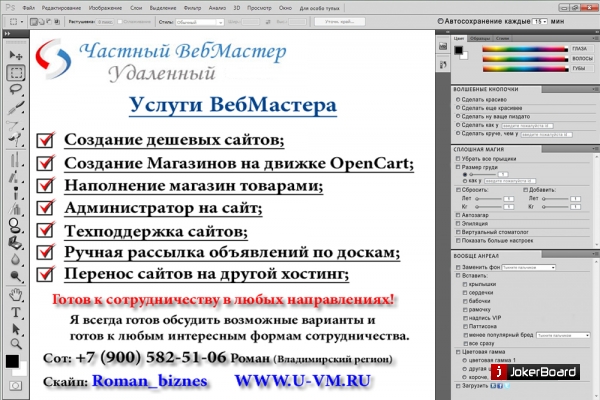
Task: Open the Окно menu
Action: tap(285, 8)
